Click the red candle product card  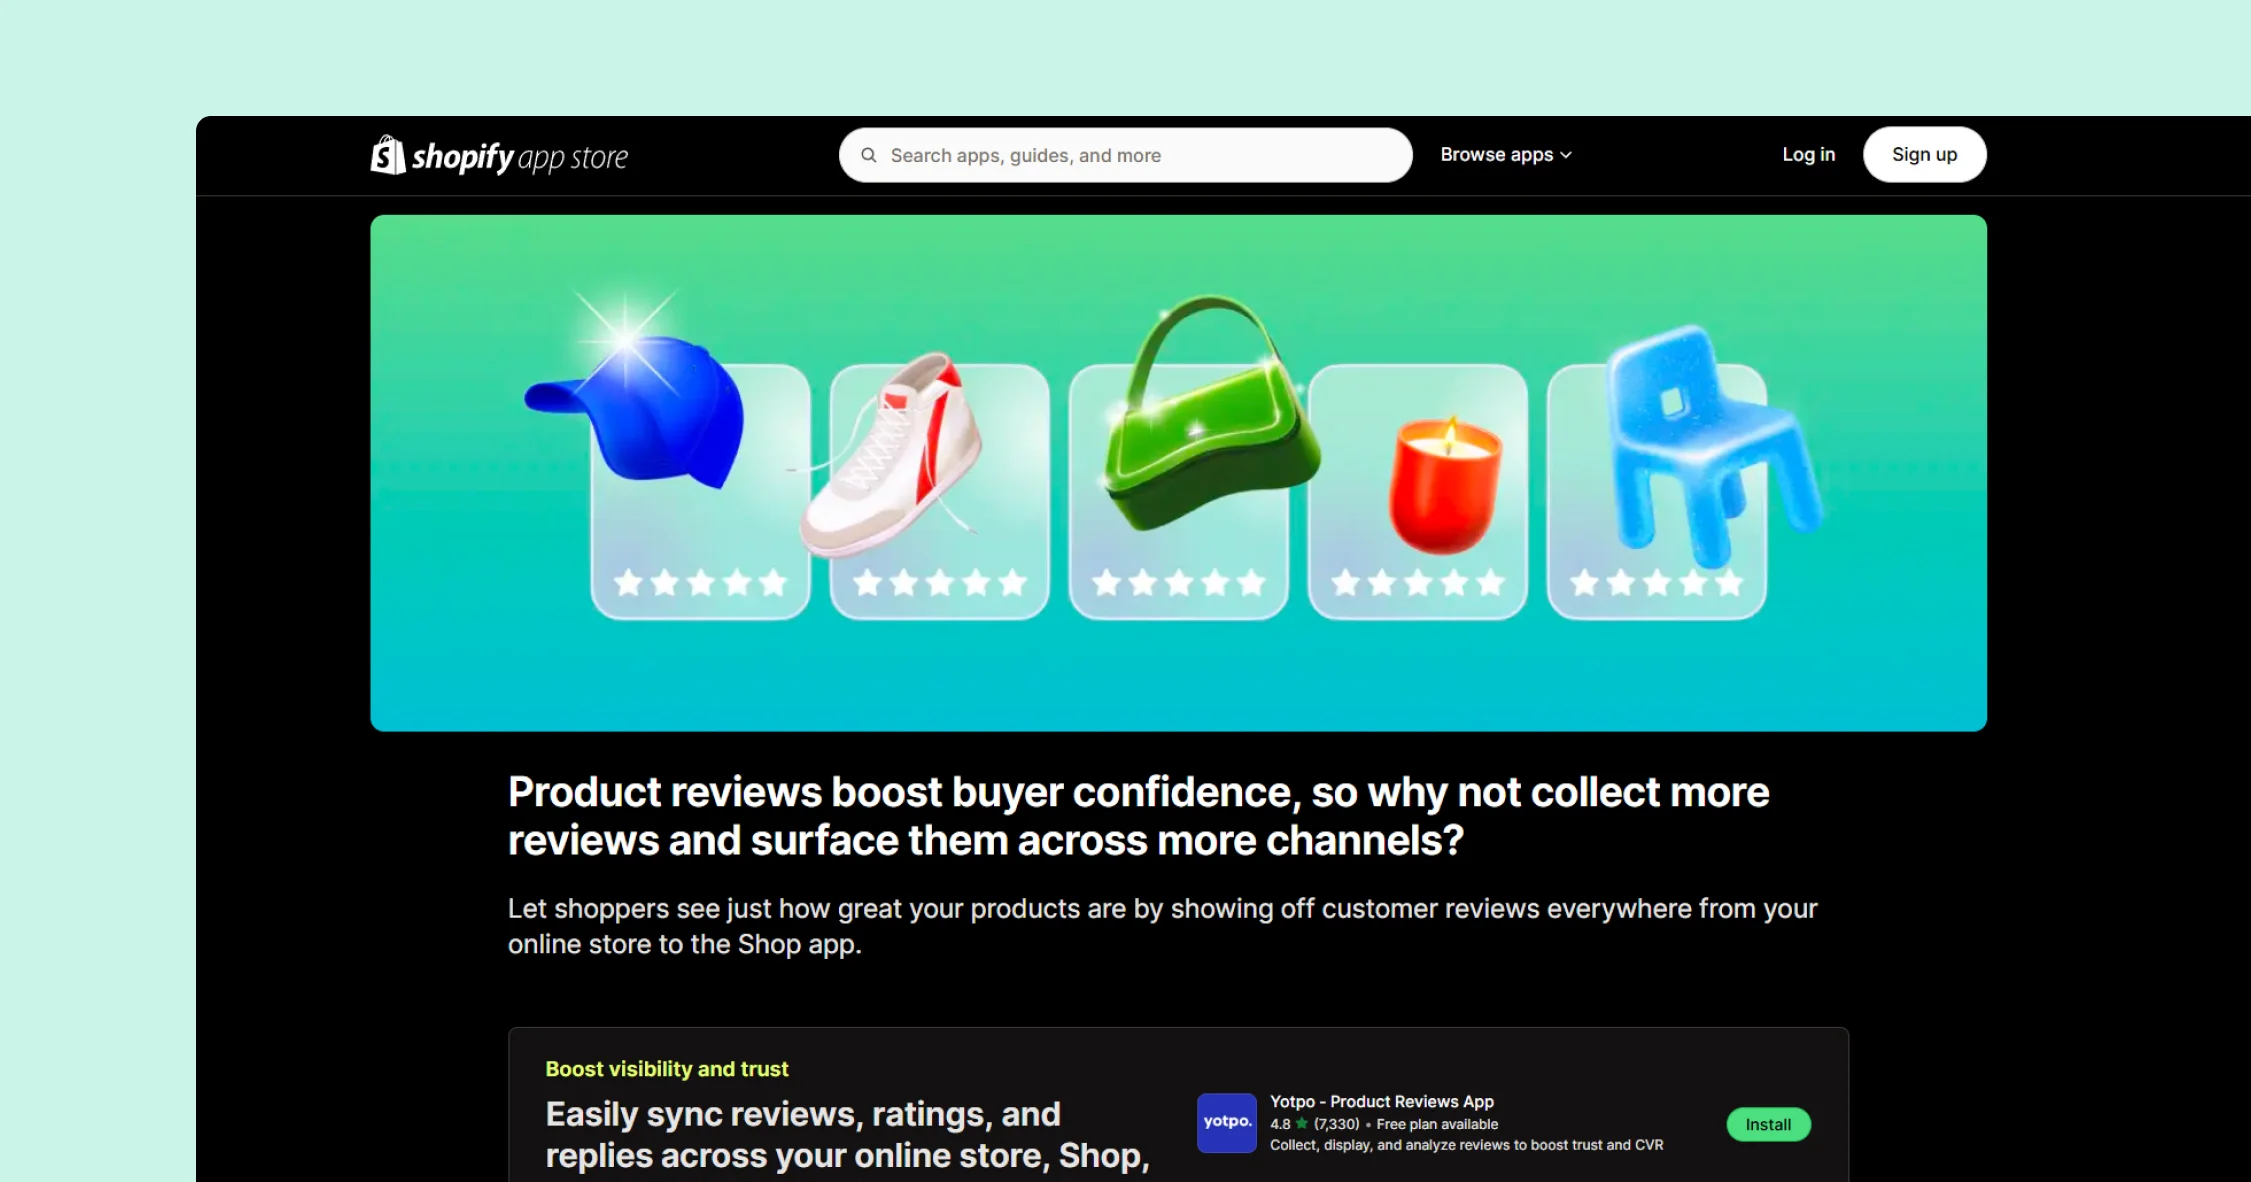(1417, 490)
